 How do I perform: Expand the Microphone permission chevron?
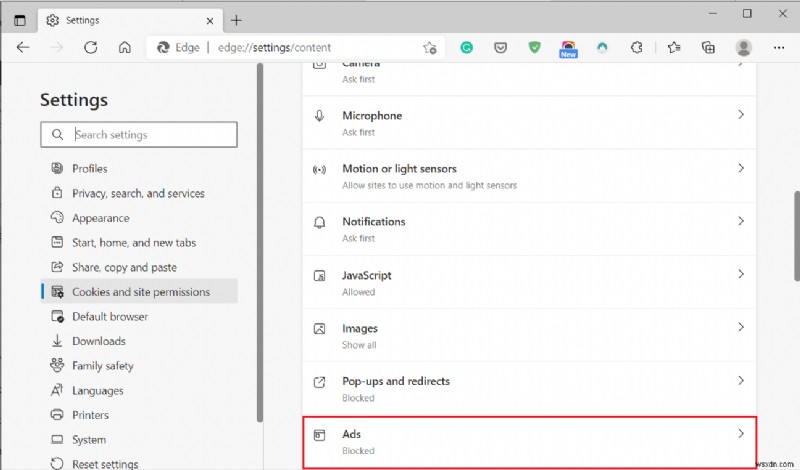coord(741,115)
